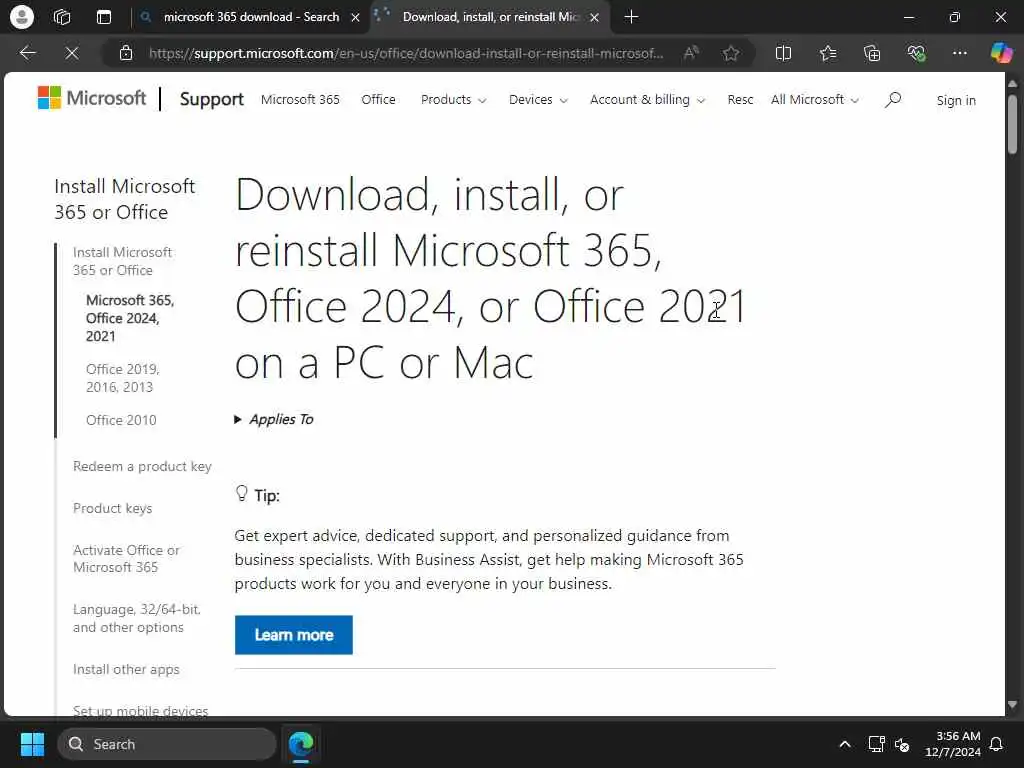
Task: Expand the Account & billing dropdown
Action: (x=647, y=99)
